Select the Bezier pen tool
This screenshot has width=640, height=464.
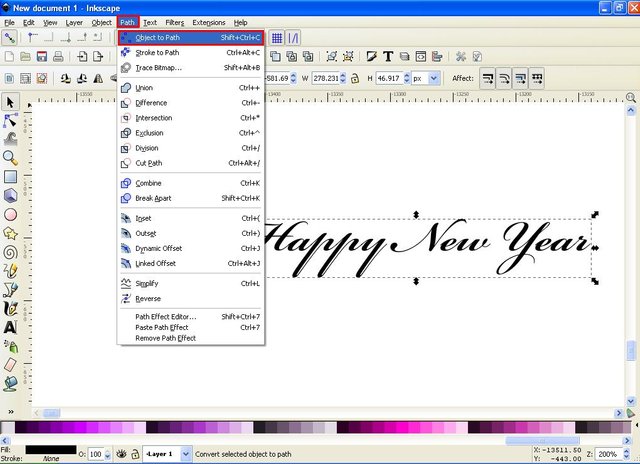pyautogui.click(x=10, y=289)
